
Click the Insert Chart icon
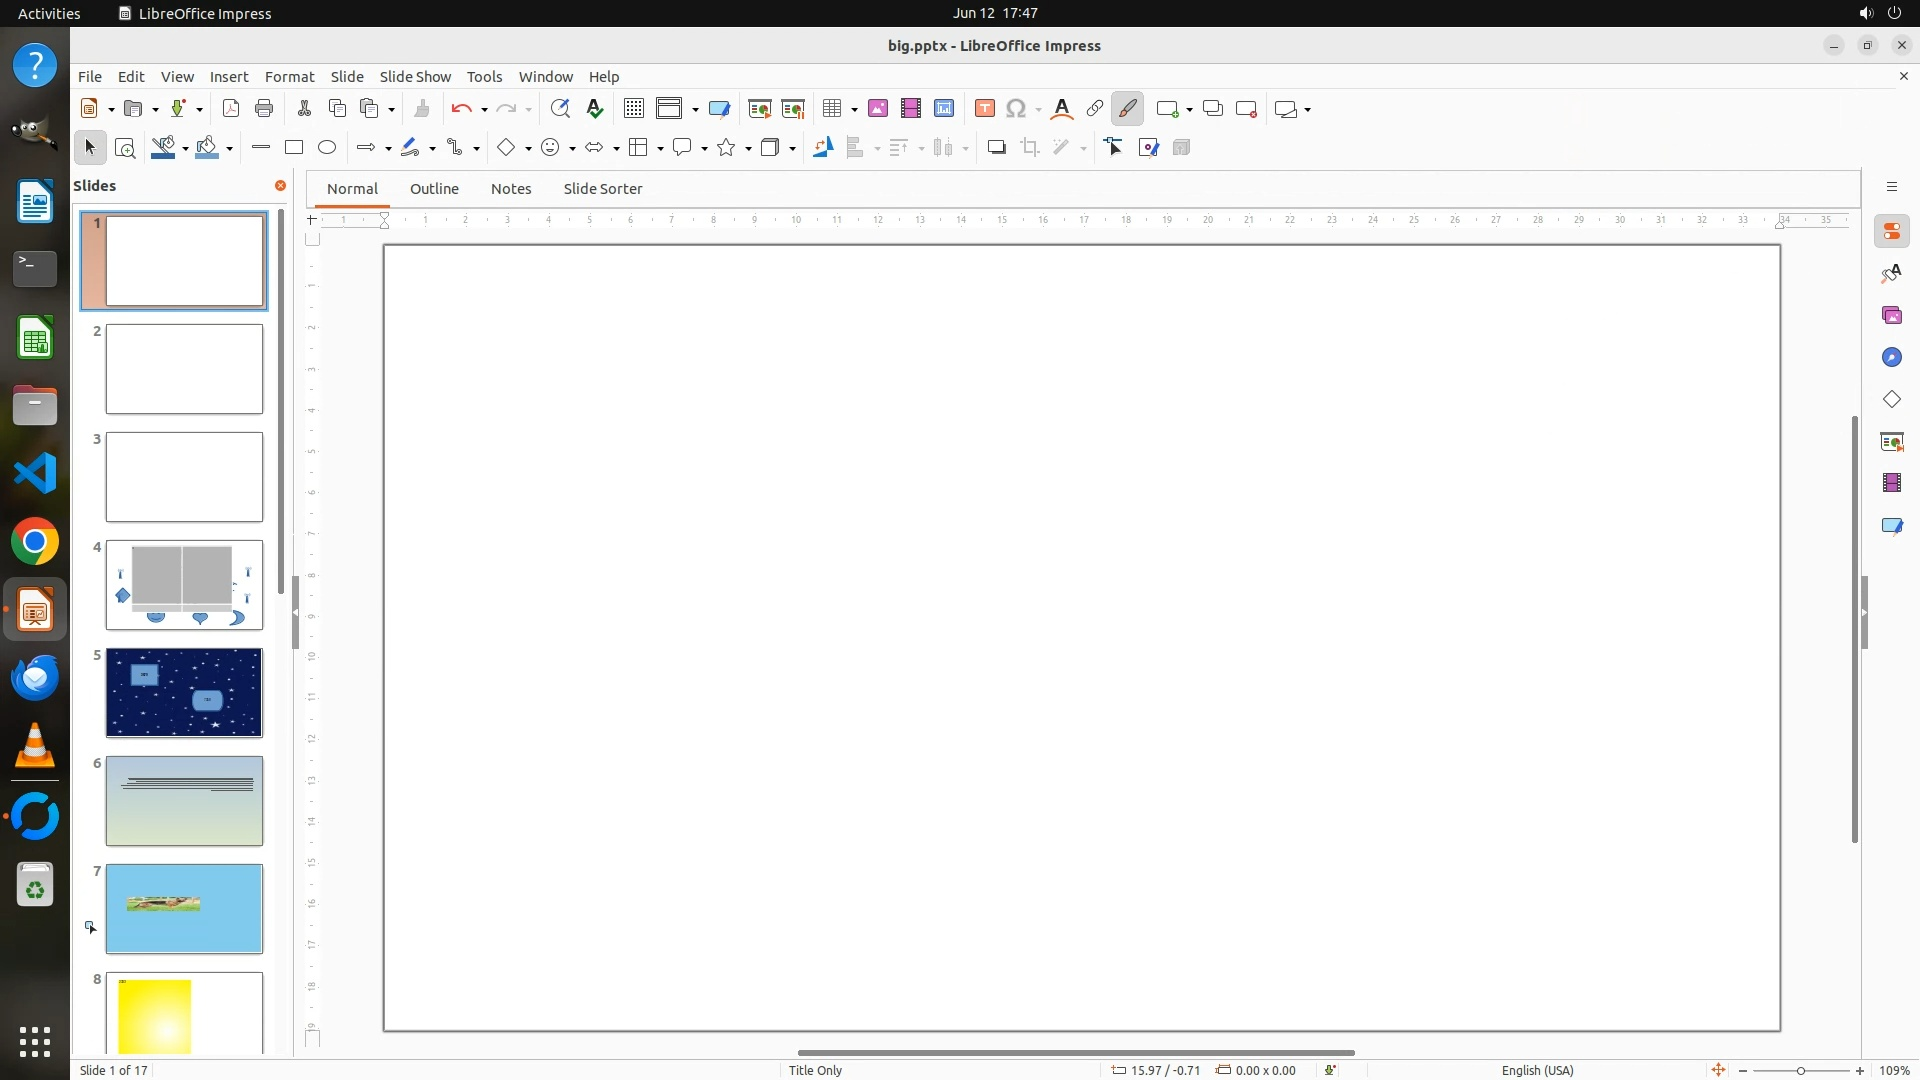pyautogui.click(x=944, y=109)
